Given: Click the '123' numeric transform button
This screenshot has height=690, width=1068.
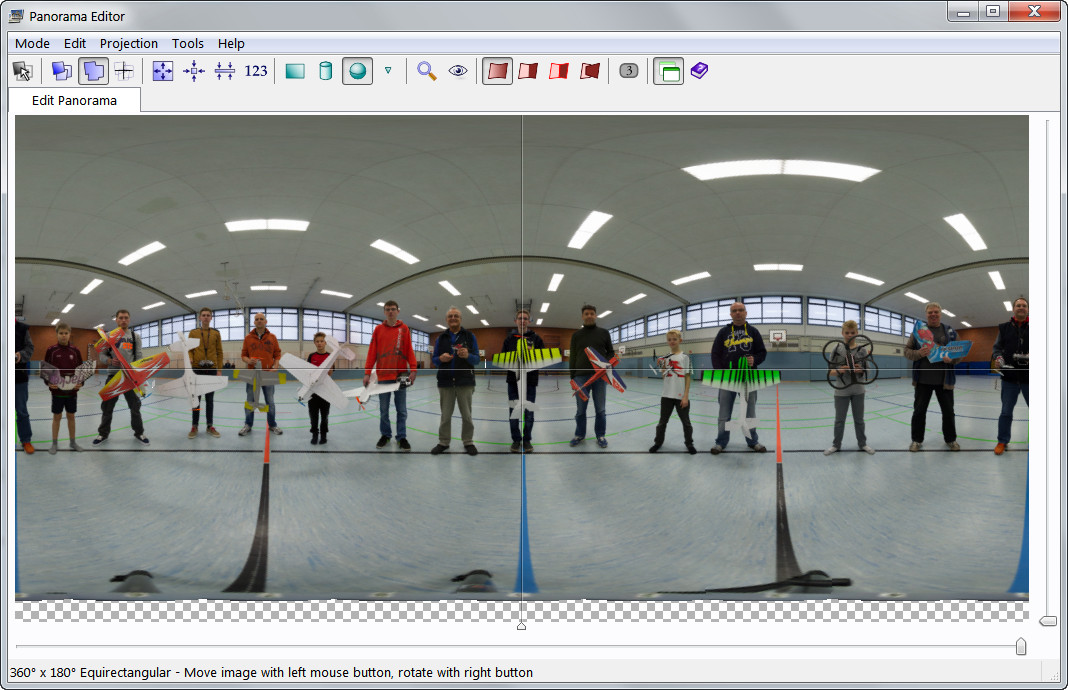Looking at the screenshot, I should click(256, 71).
